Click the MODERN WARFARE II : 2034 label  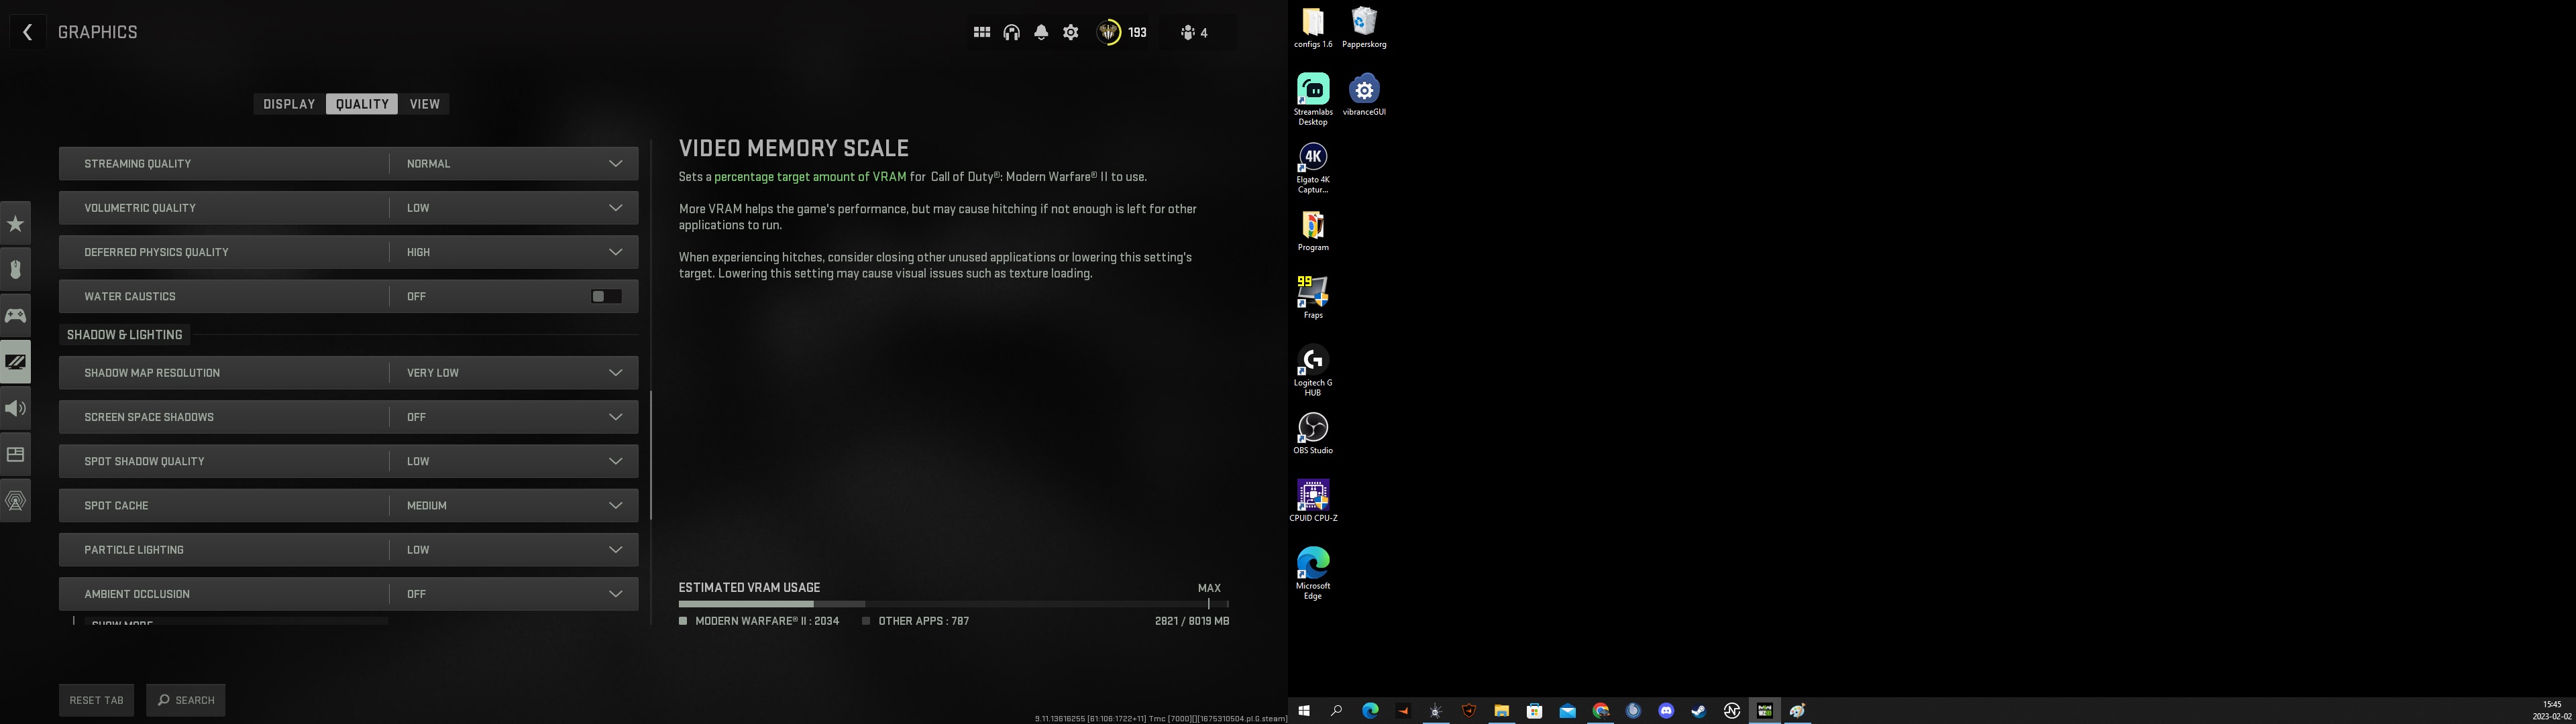point(767,621)
